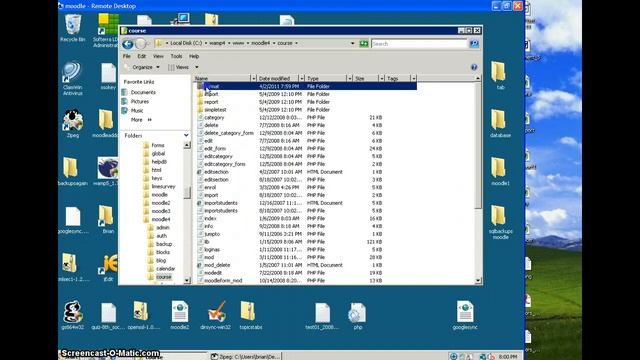This screenshot has height=360, width=640.
Task: Open the jEdit desktop shortcut
Action: (x=108, y=267)
